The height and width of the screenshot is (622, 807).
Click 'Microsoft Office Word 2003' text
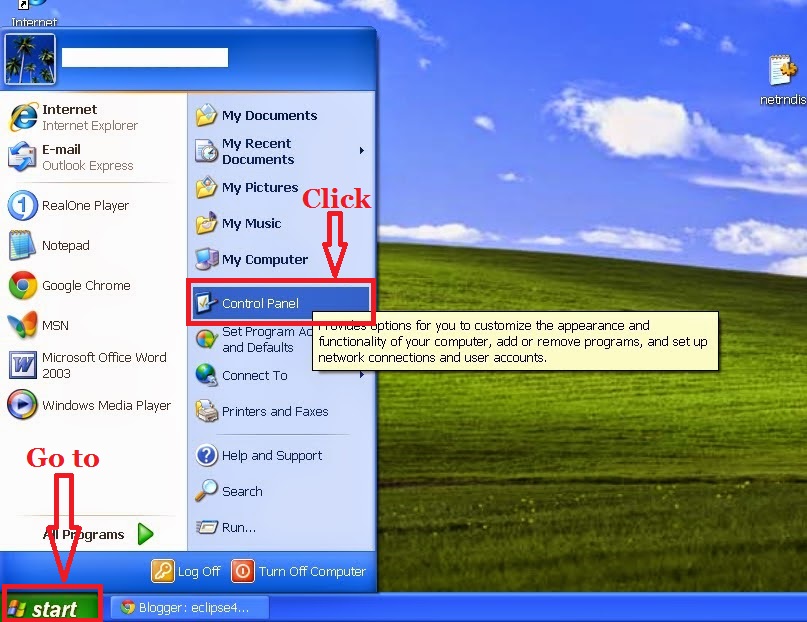click(x=104, y=365)
